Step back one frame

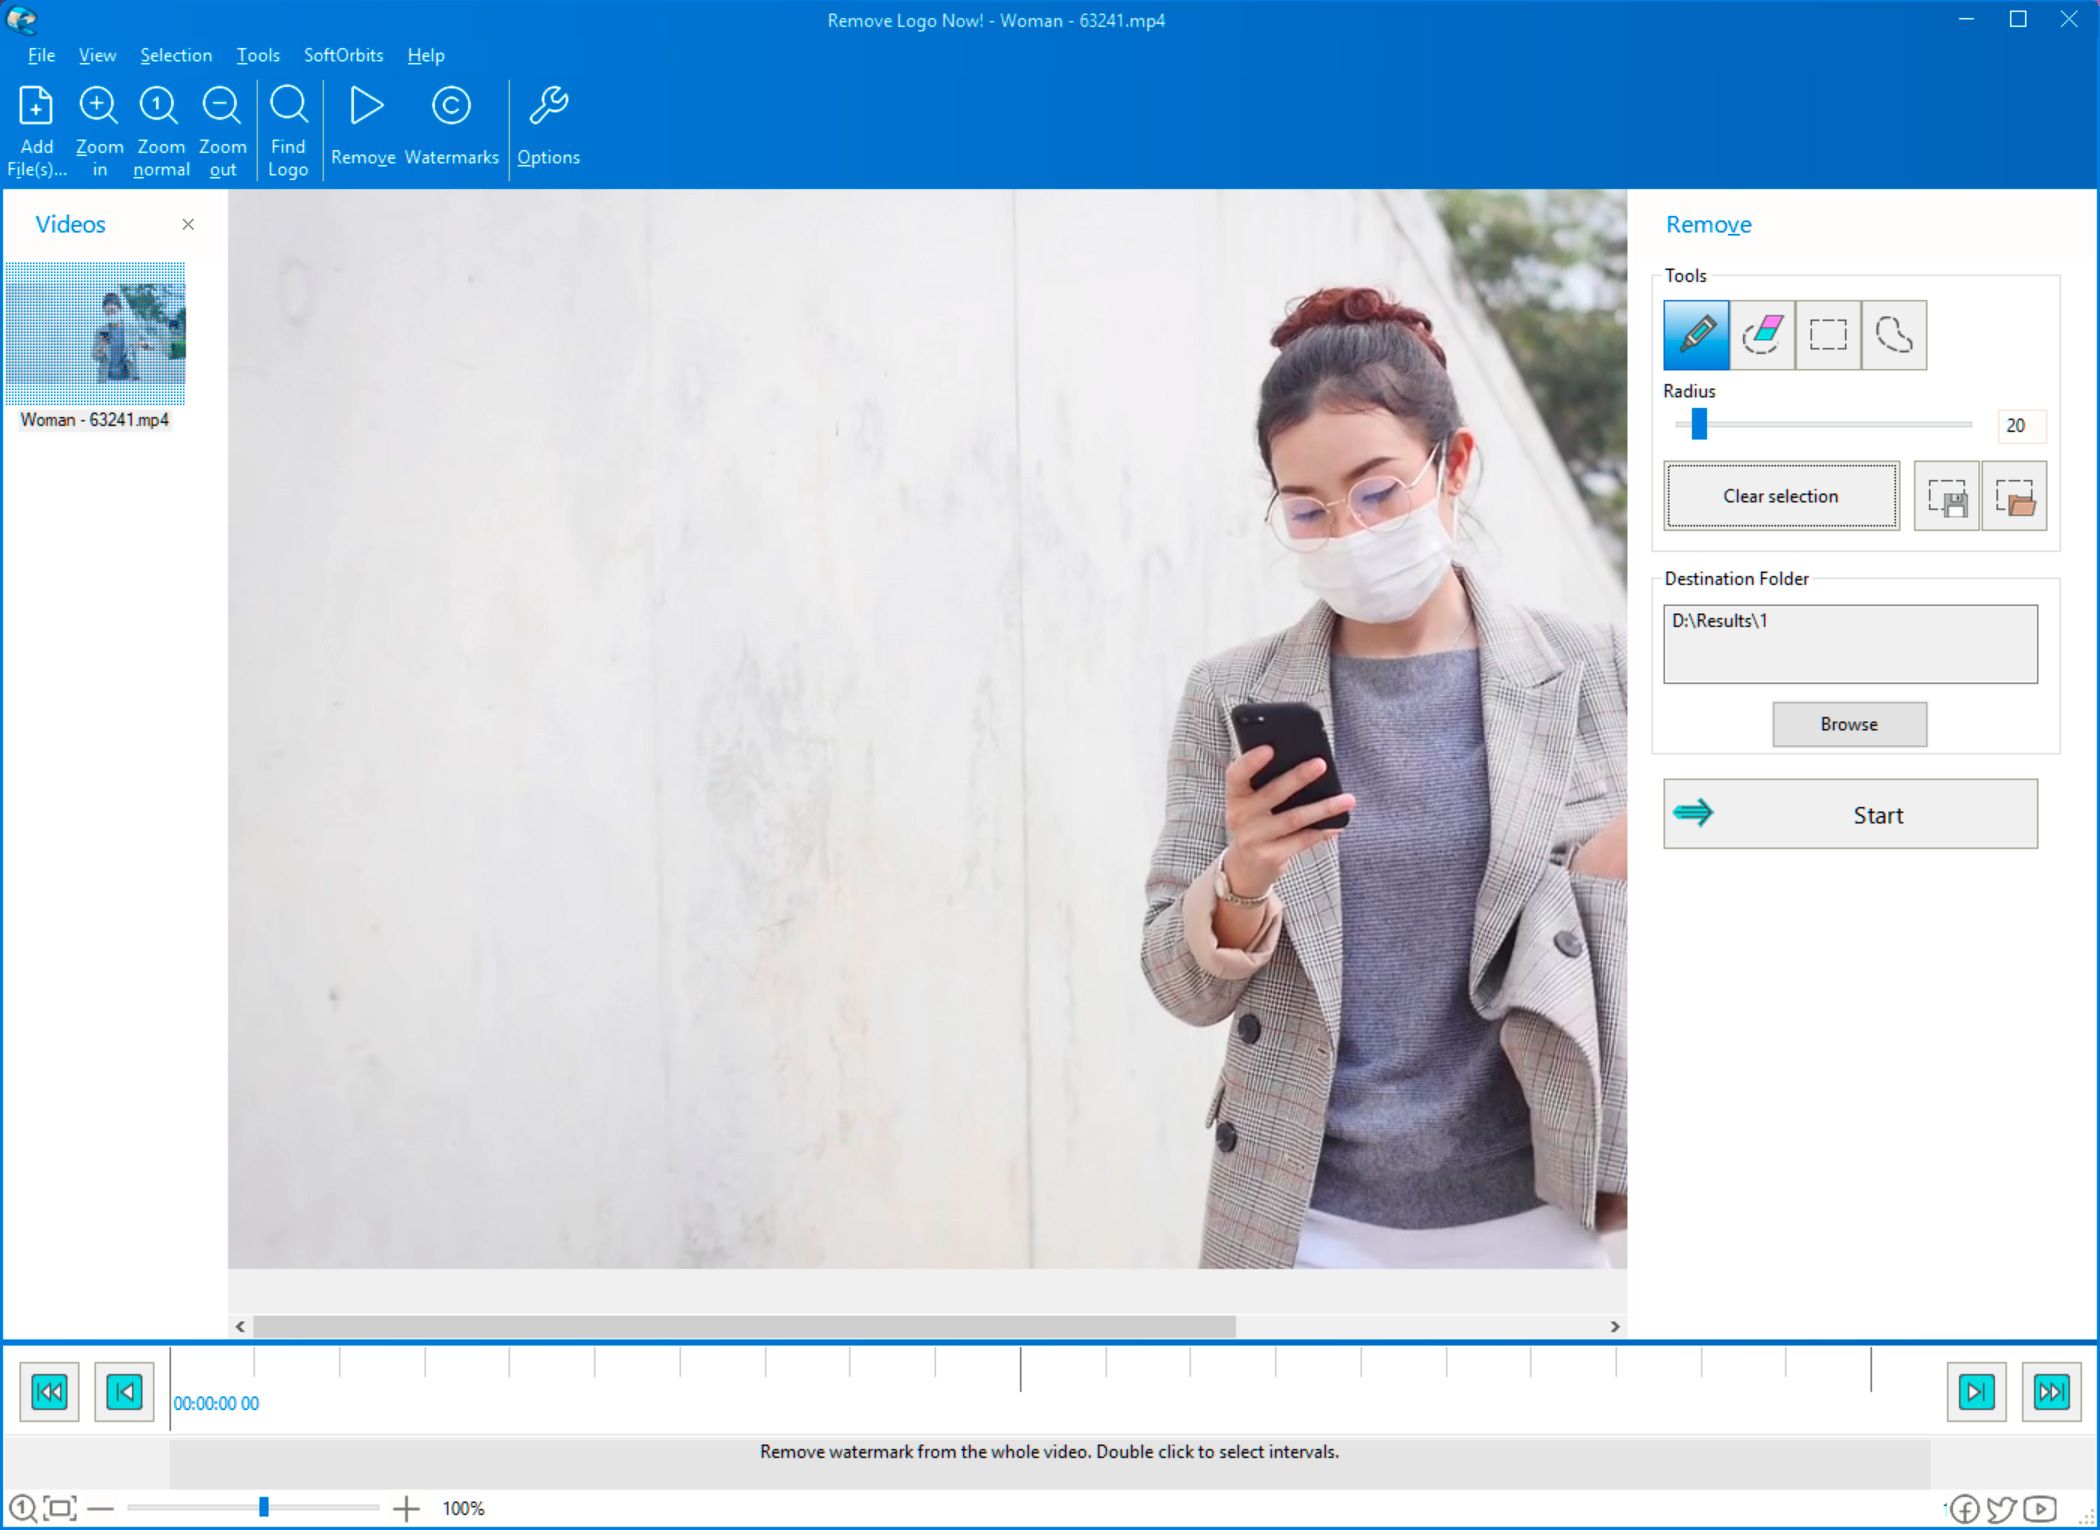coord(124,1391)
